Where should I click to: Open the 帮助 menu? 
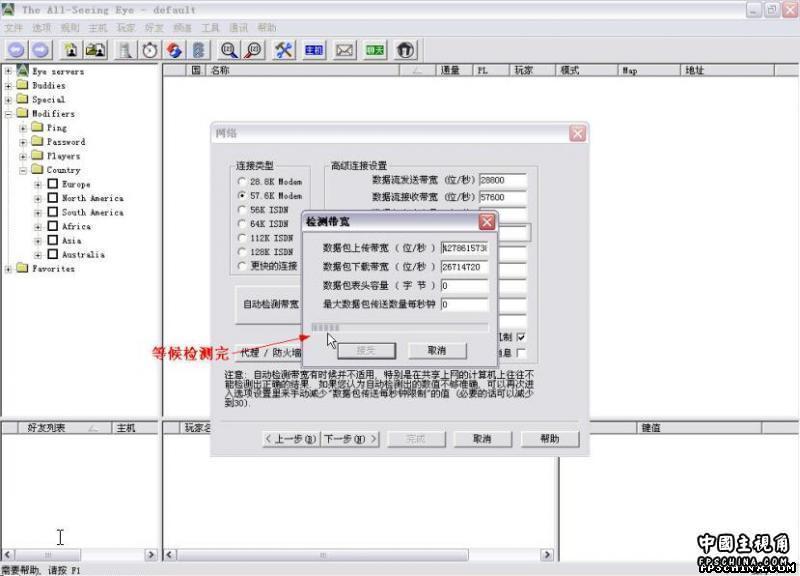point(266,28)
